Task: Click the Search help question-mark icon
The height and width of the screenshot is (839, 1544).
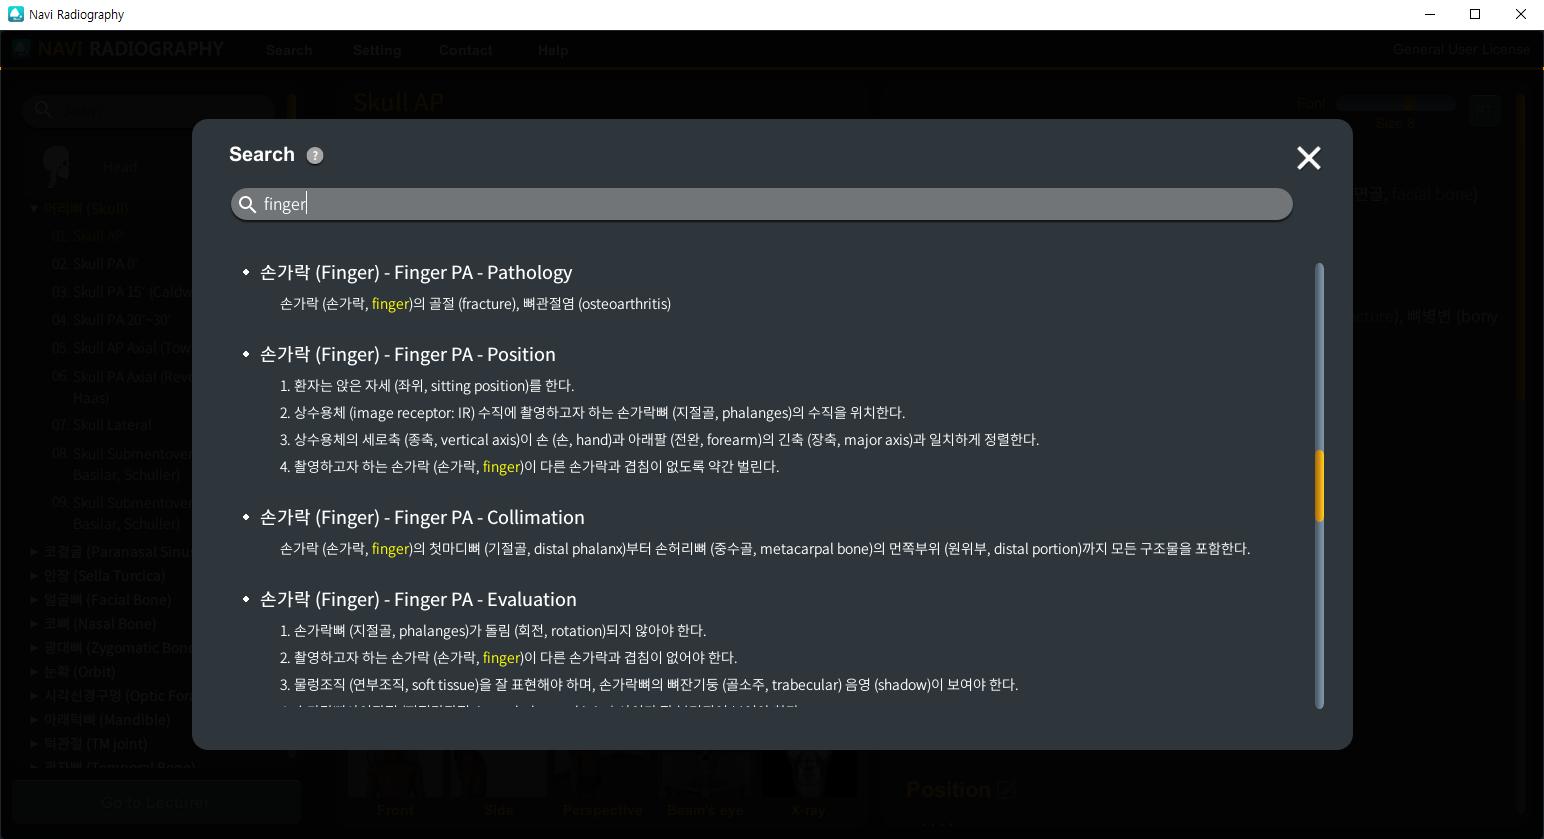Action: pyautogui.click(x=315, y=155)
